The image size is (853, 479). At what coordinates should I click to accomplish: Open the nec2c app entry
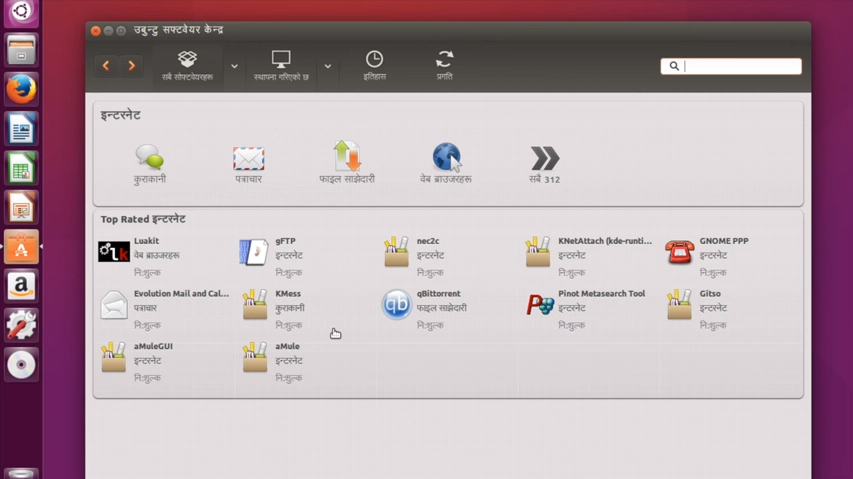(448, 256)
